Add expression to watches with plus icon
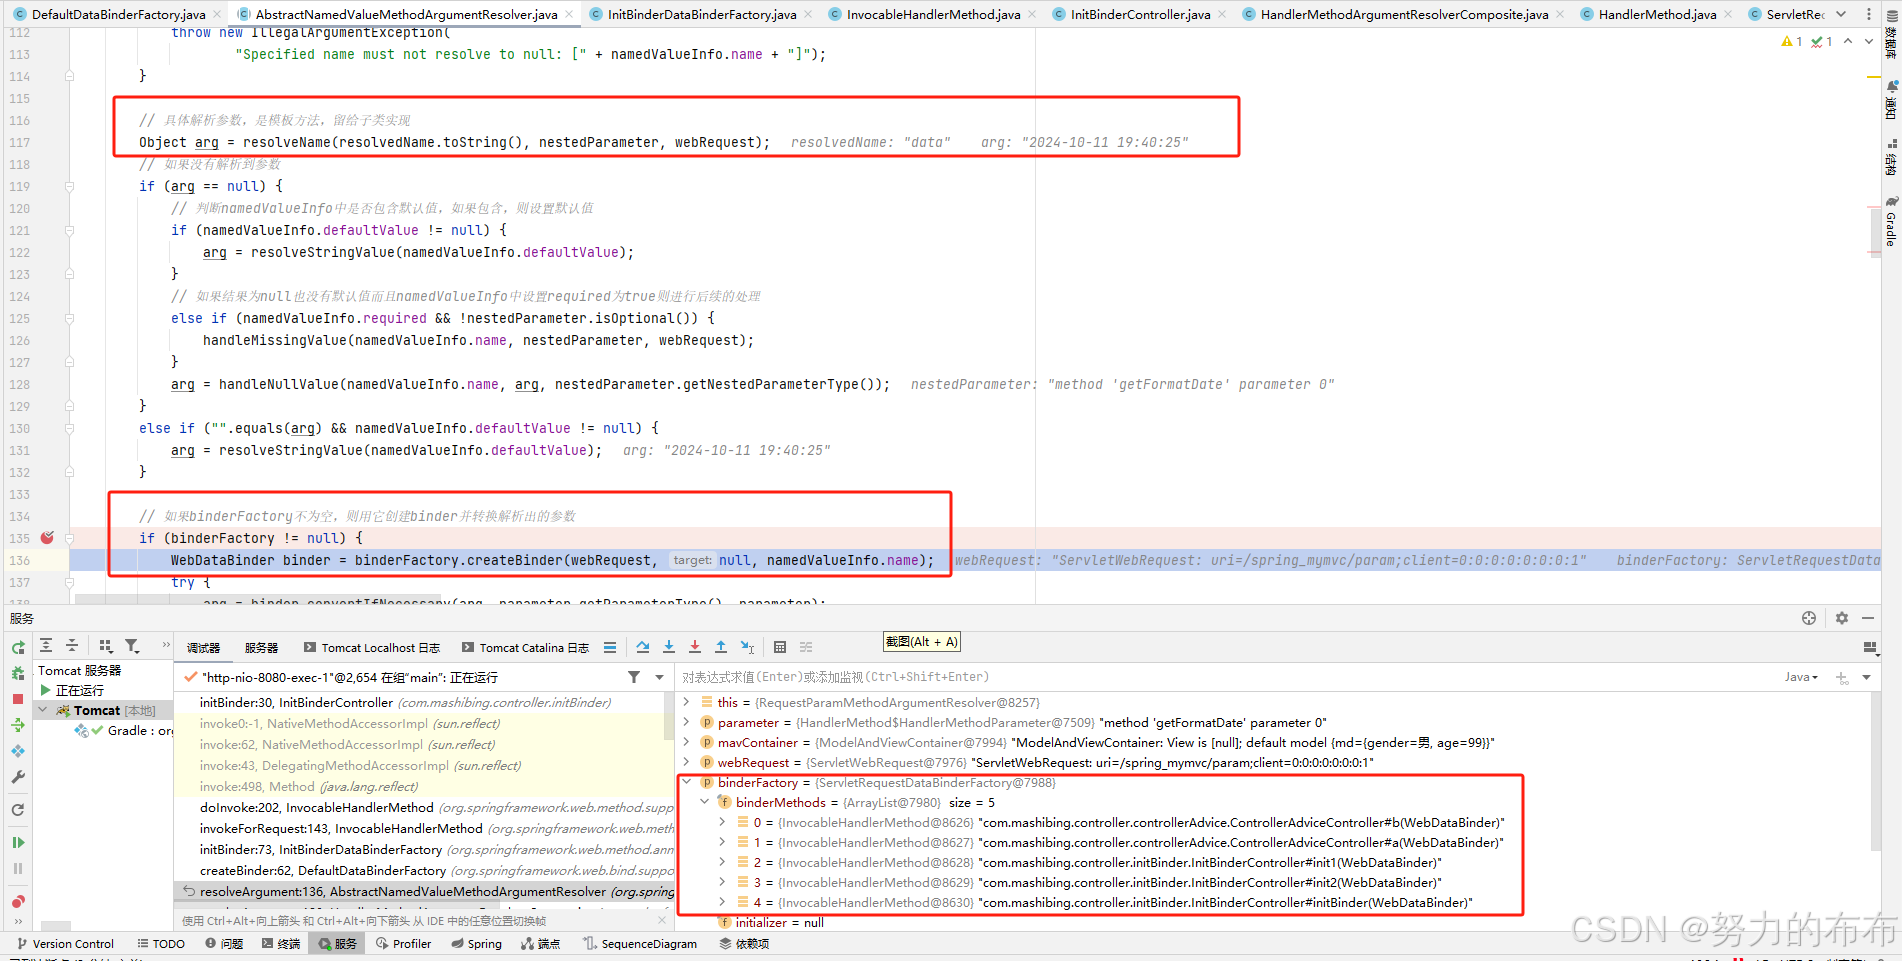The height and width of the screenshot is (961, 1902). point(1842,677)
